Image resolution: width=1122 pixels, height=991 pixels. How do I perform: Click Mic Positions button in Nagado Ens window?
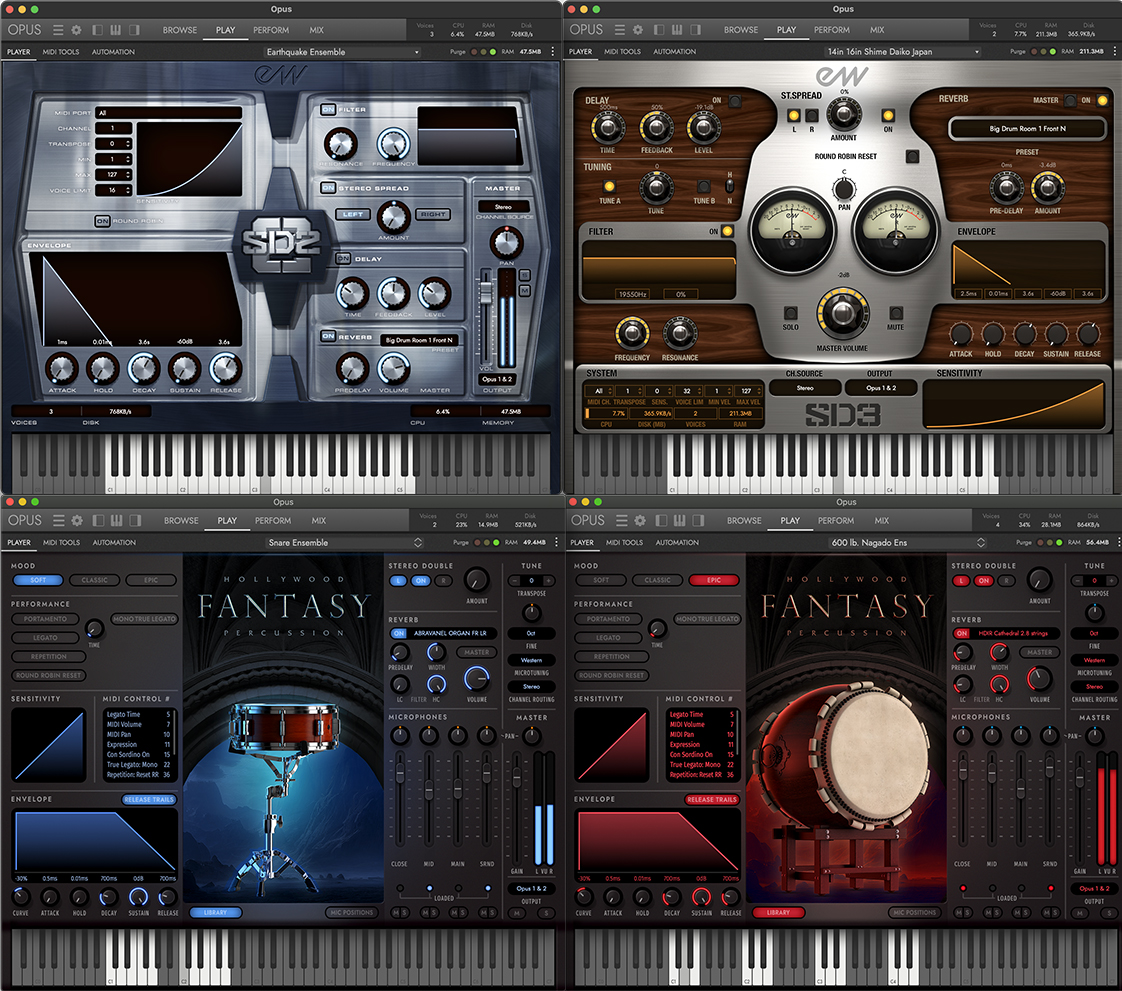point(914,912)
